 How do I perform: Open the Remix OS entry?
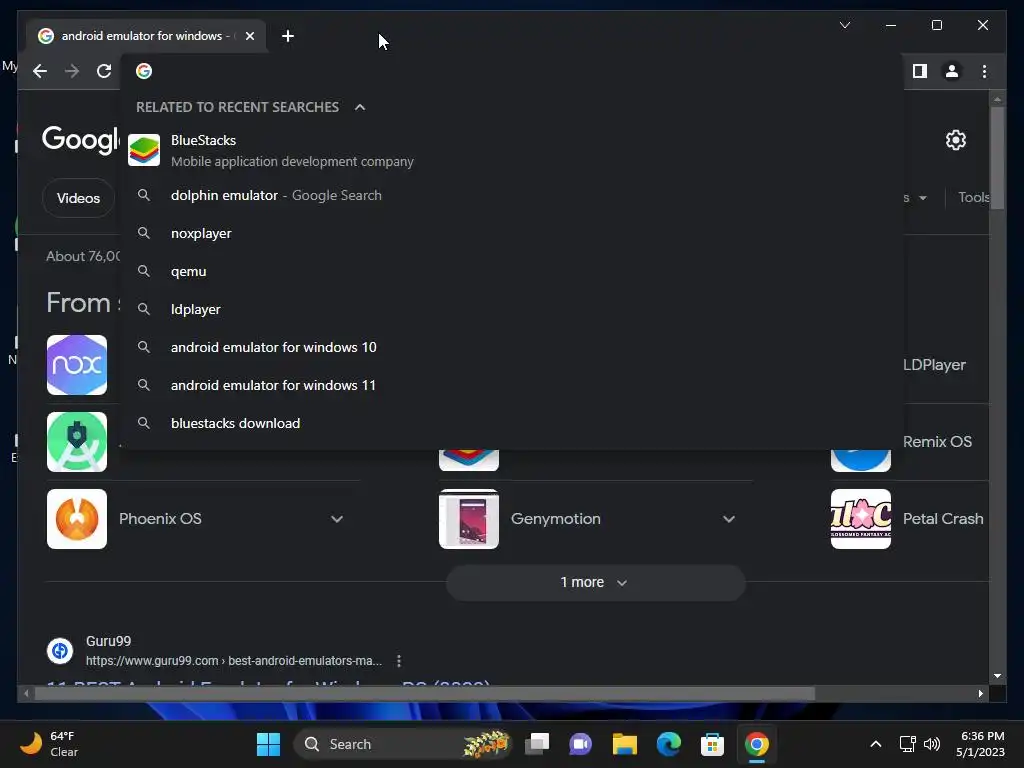937,442
